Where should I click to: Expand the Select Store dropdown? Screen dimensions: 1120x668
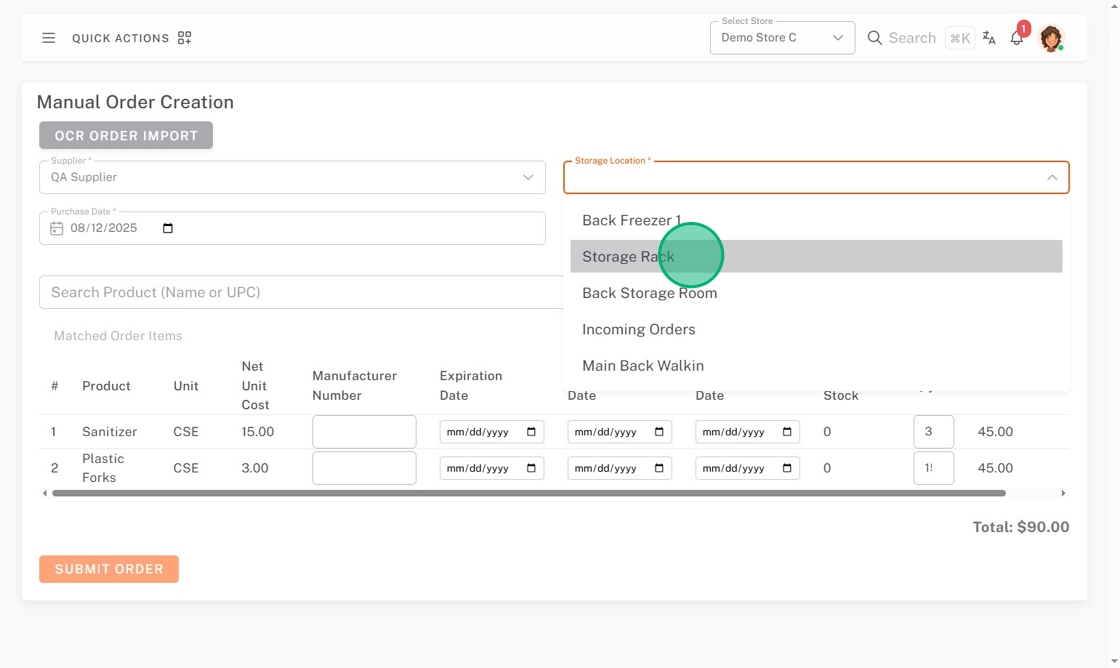782,38
